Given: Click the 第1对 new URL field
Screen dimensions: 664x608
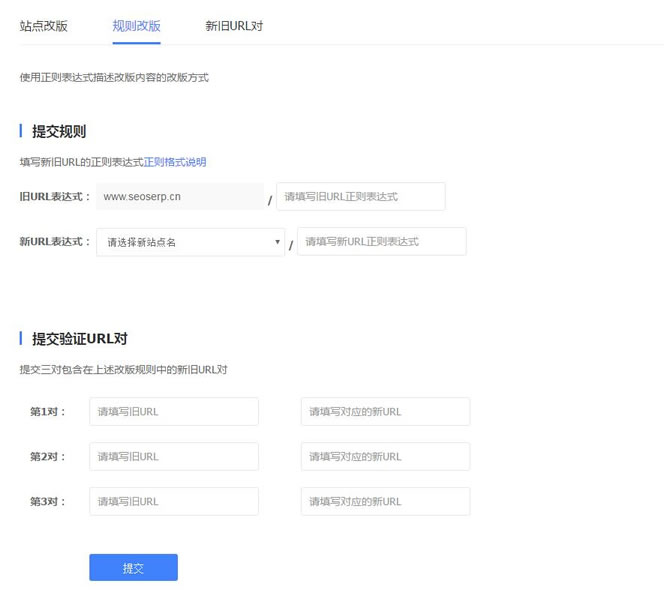Looking at the screenshot, I should click(385, 412).
